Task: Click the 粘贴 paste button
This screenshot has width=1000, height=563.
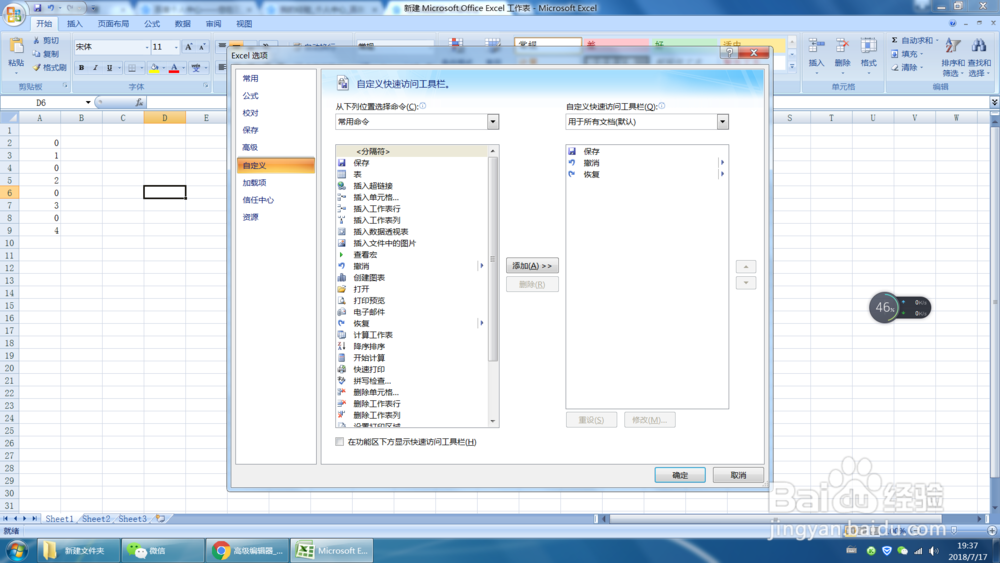Action: 16,53
